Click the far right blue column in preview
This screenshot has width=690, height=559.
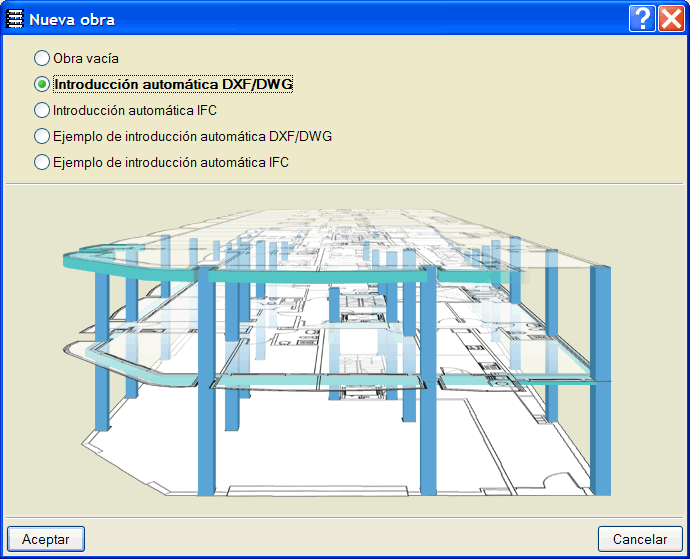[600, 380]
